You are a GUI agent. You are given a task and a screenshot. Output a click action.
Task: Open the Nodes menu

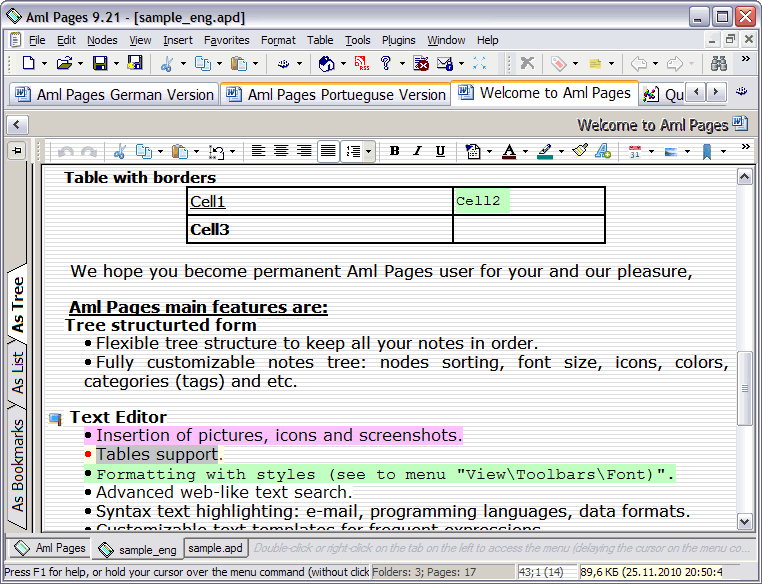tap(102, 40)
